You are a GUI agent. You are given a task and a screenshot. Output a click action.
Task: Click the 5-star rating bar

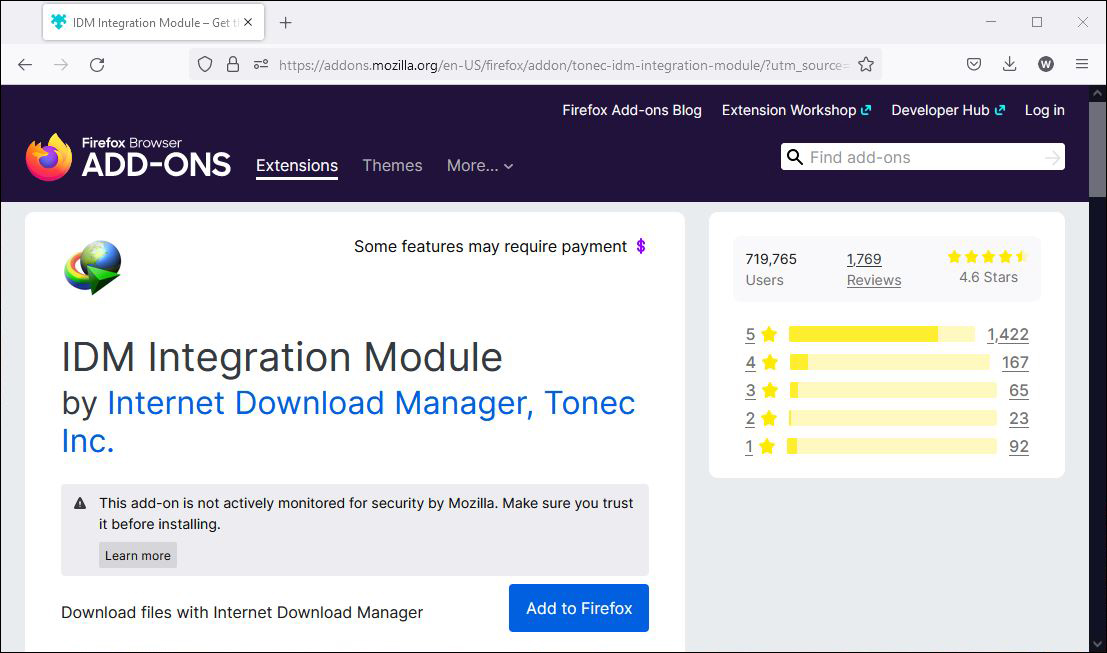pos(880,334)
